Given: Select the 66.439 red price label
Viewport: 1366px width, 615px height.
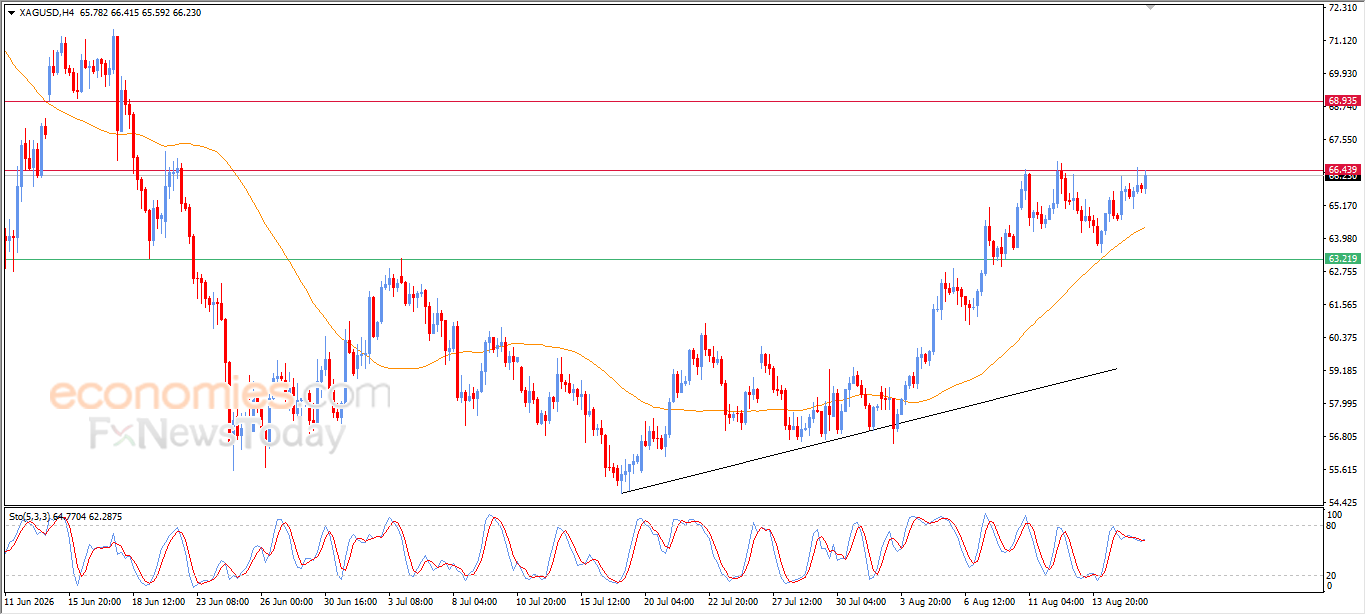Looking at the screenshot, I should (1342, 170).
